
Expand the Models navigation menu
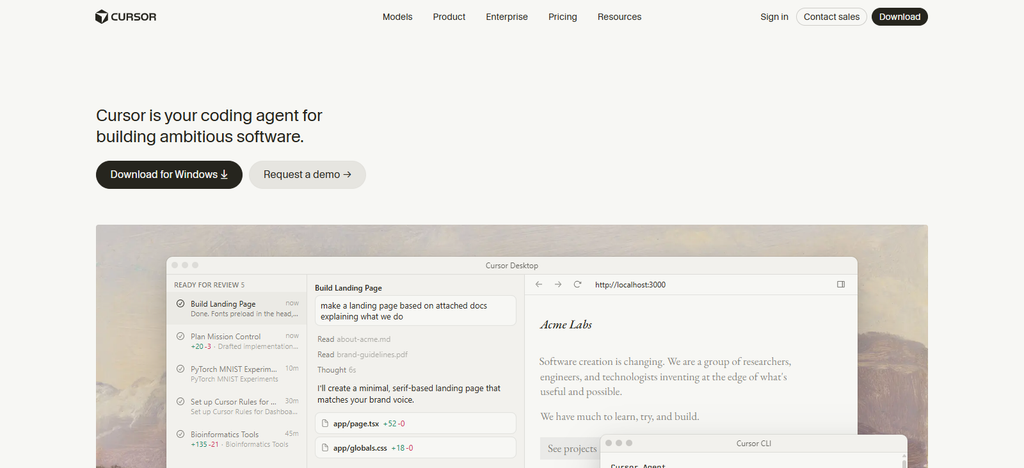397,17
